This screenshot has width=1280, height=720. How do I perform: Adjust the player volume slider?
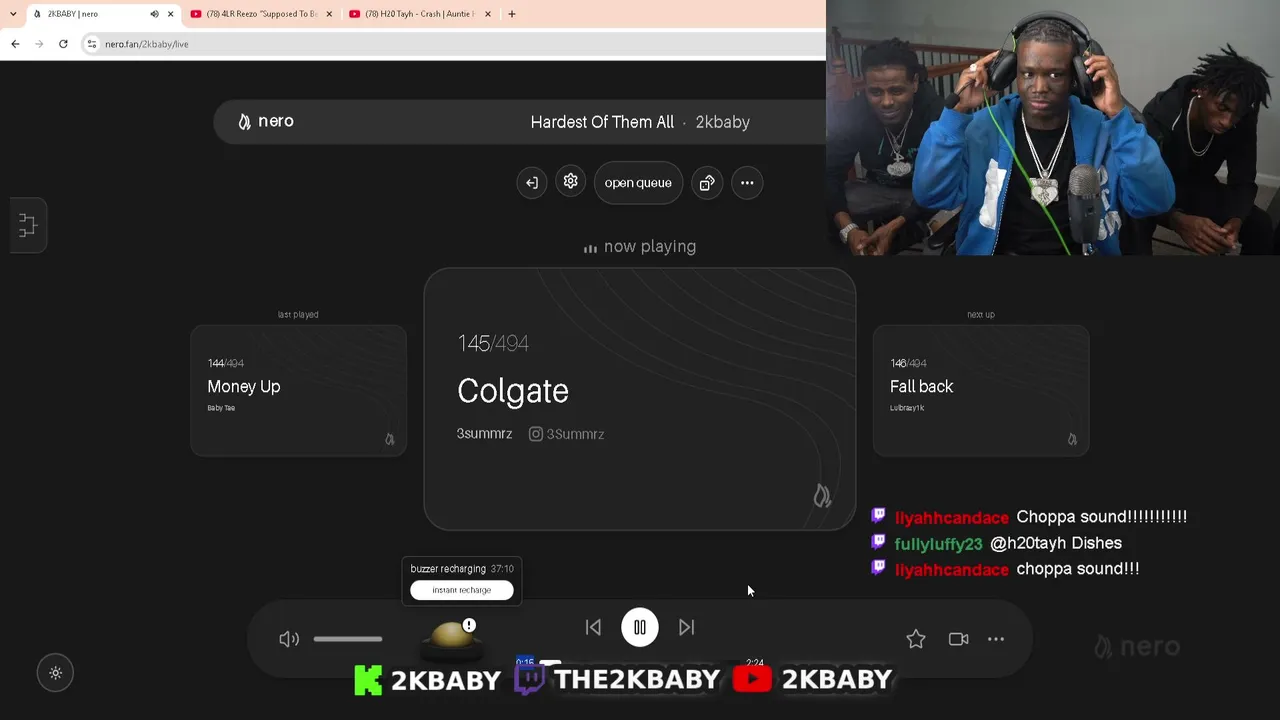click(x=348, y=639)
